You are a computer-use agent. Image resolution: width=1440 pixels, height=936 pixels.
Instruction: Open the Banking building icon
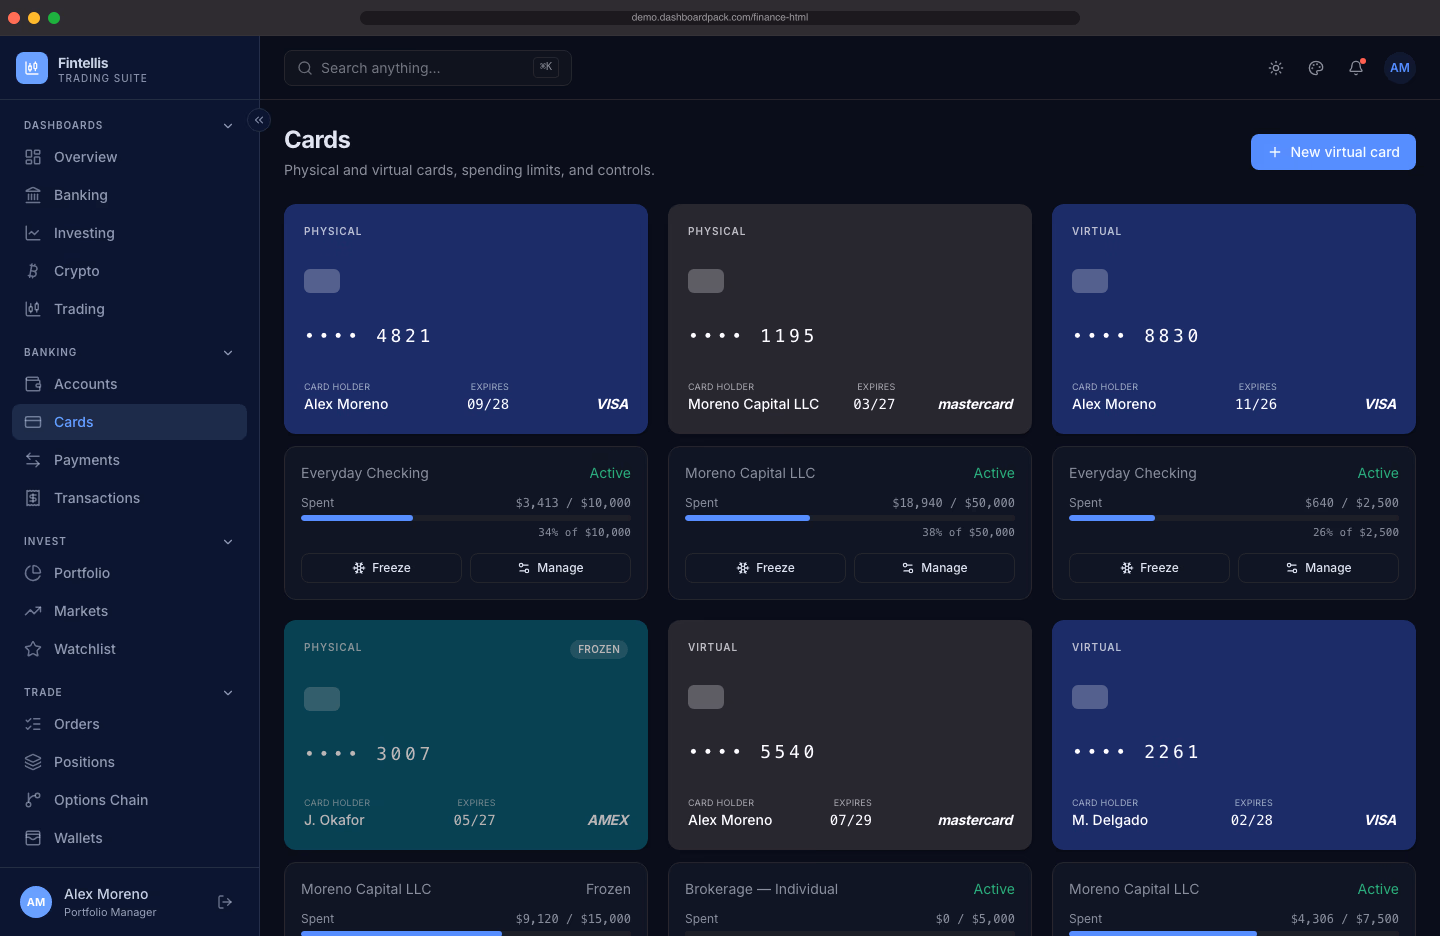(33, 195)
